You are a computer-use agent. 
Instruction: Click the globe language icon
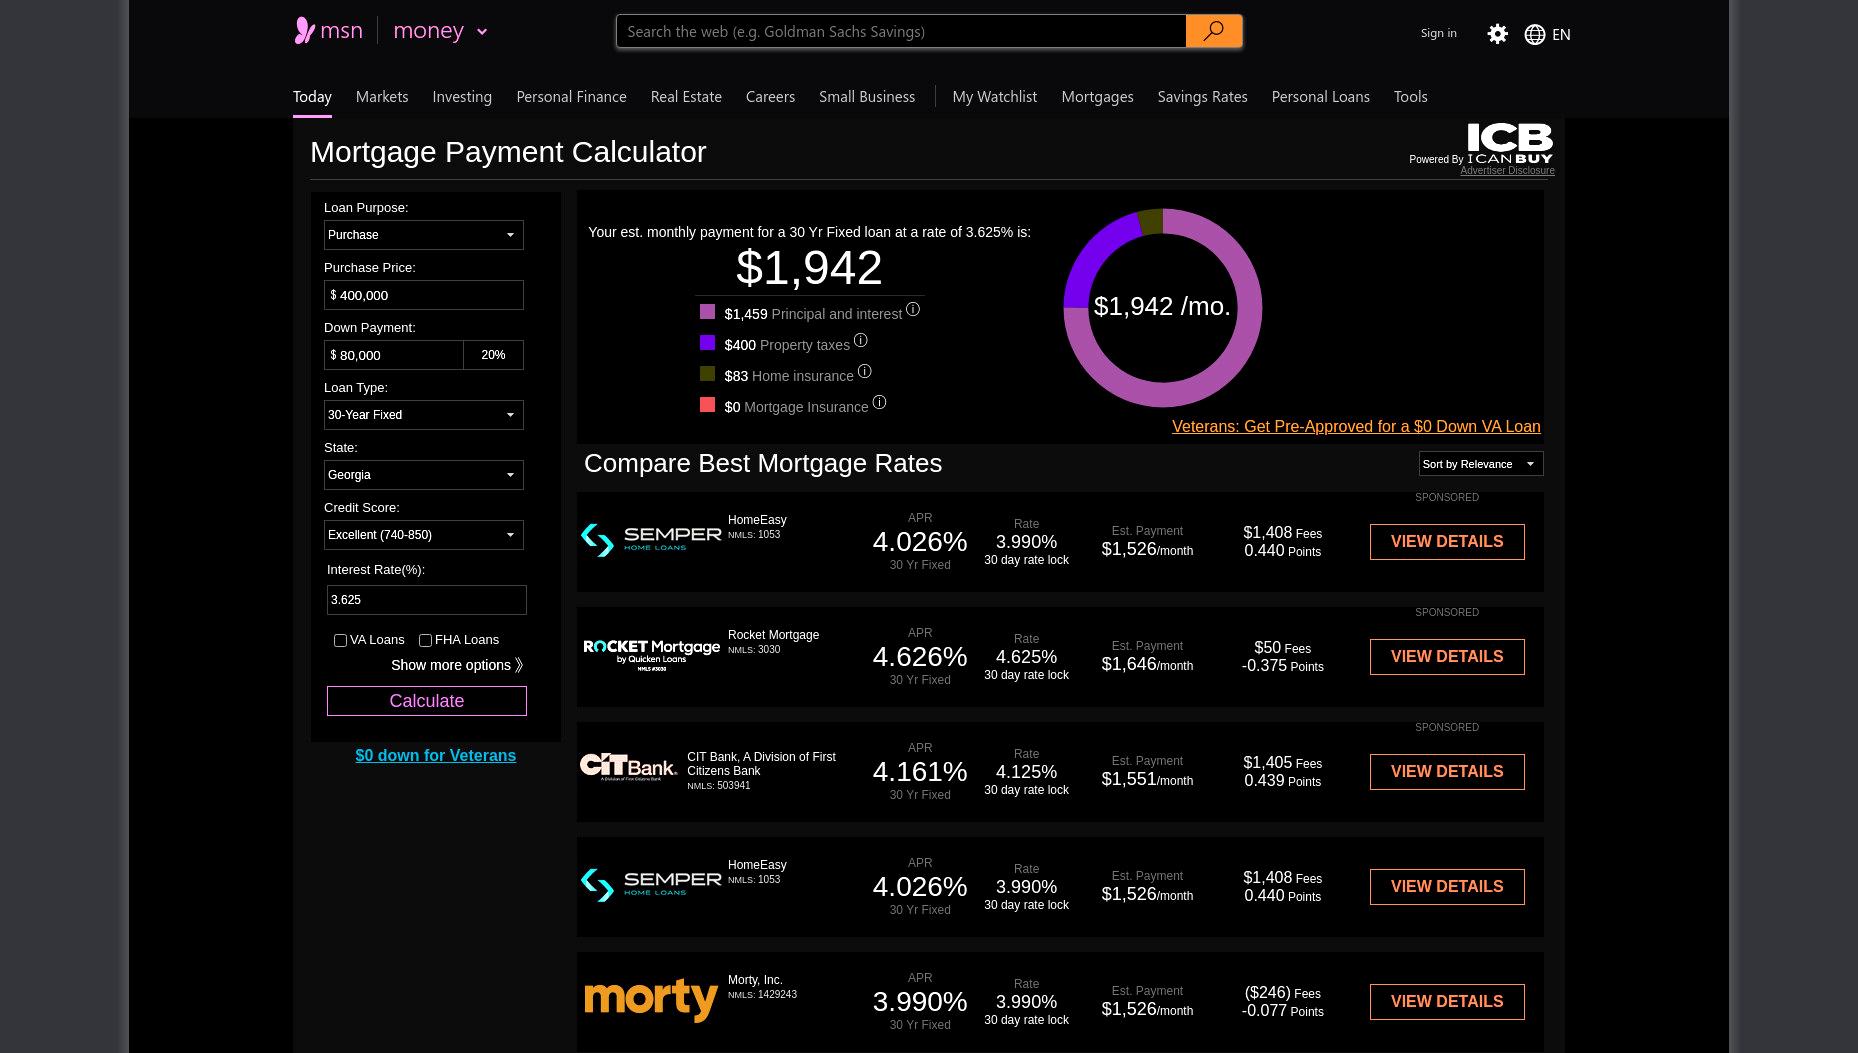click(x=1534, y=34)
